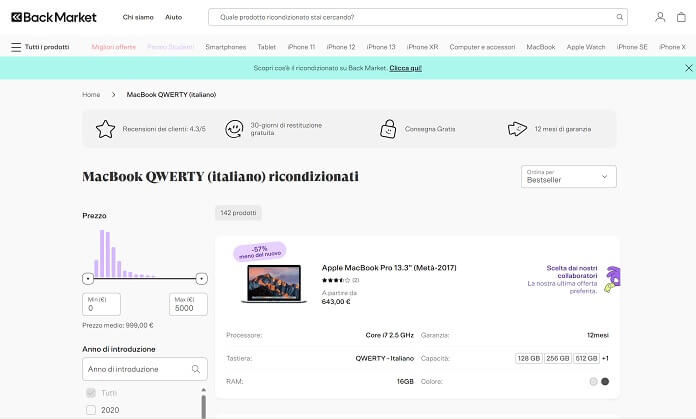Image resolution: width=696 pixels, height=419 pixels.
Task: Click the year filter list scrollbar
Action: coord(203,403)
